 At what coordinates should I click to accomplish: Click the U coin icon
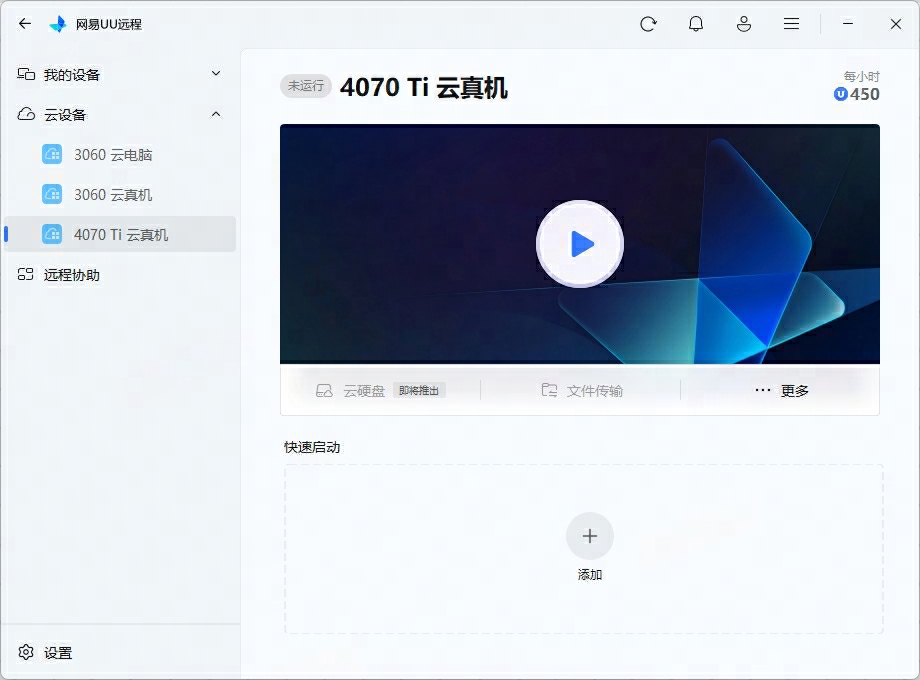pyautogui.click(x=840, y=94)
